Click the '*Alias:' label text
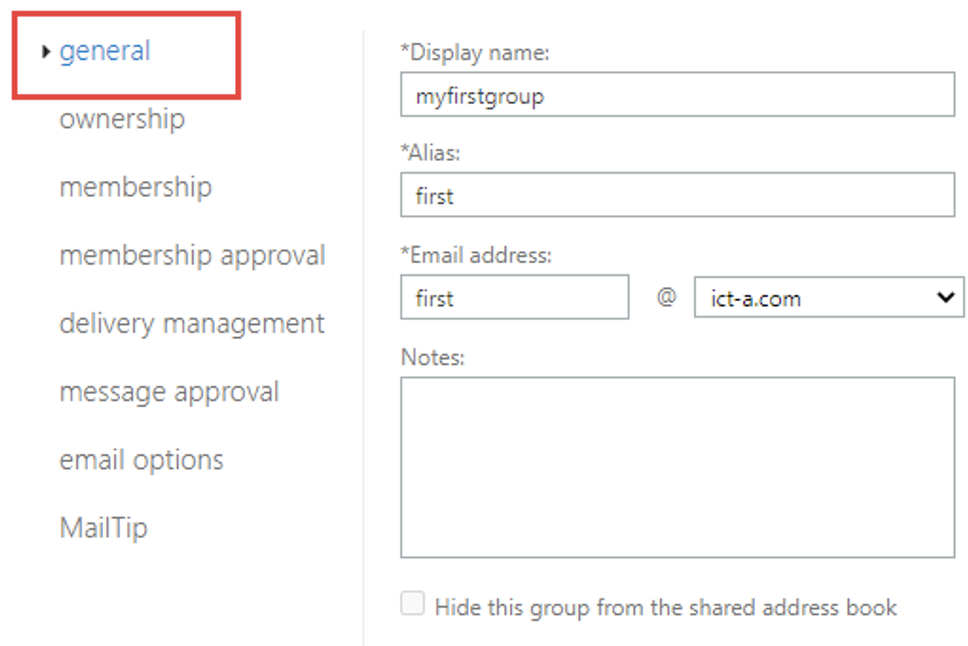The height and width of the screenshot is (646, 968). [430, 153]
